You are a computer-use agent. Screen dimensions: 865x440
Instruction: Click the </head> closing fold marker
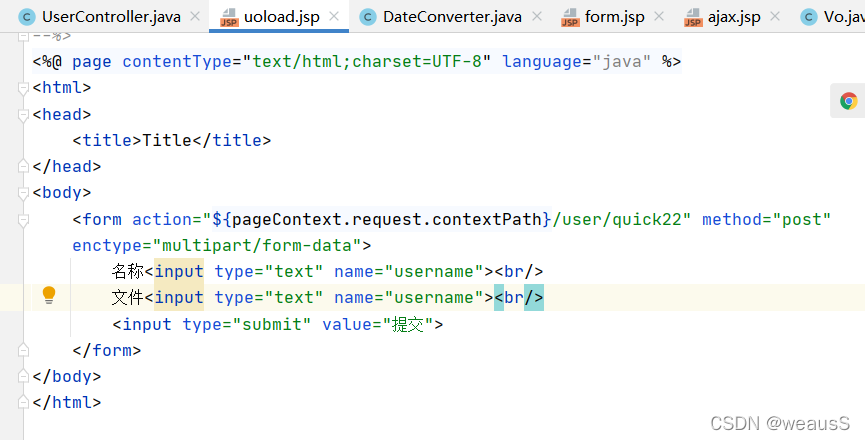(x=23, y=166)
